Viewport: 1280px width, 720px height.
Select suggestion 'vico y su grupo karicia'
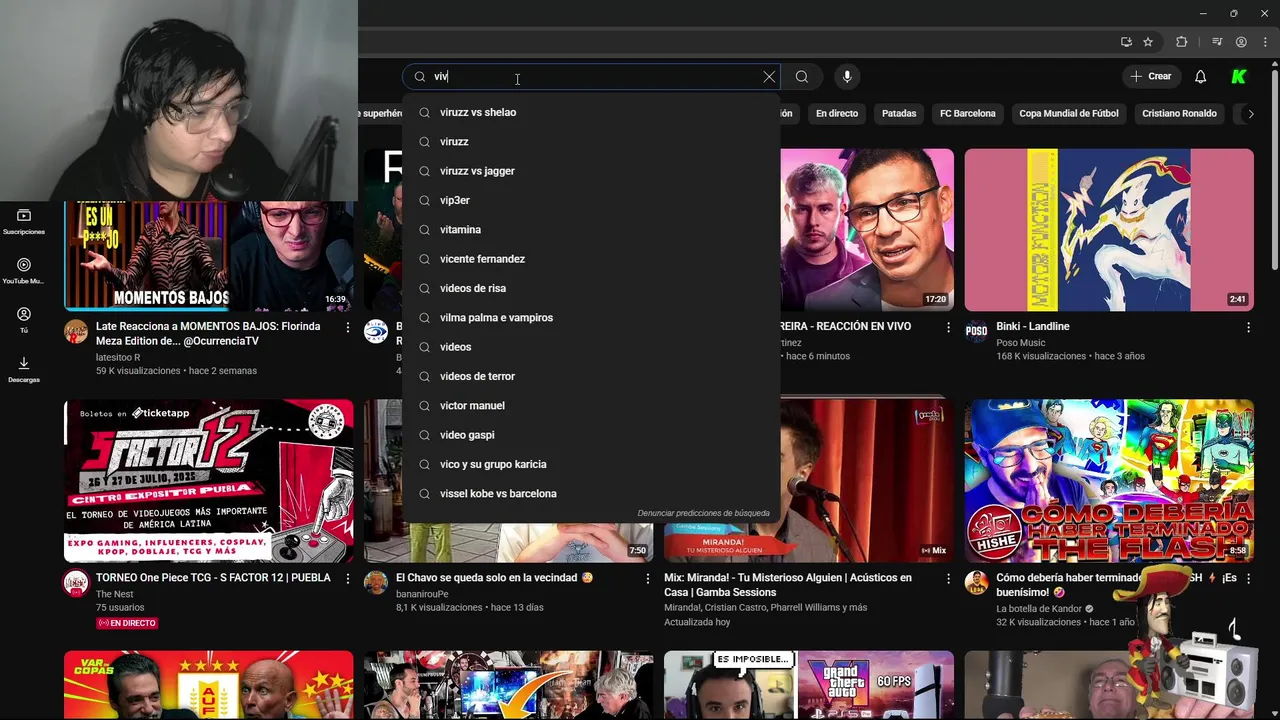coord(591,464)
